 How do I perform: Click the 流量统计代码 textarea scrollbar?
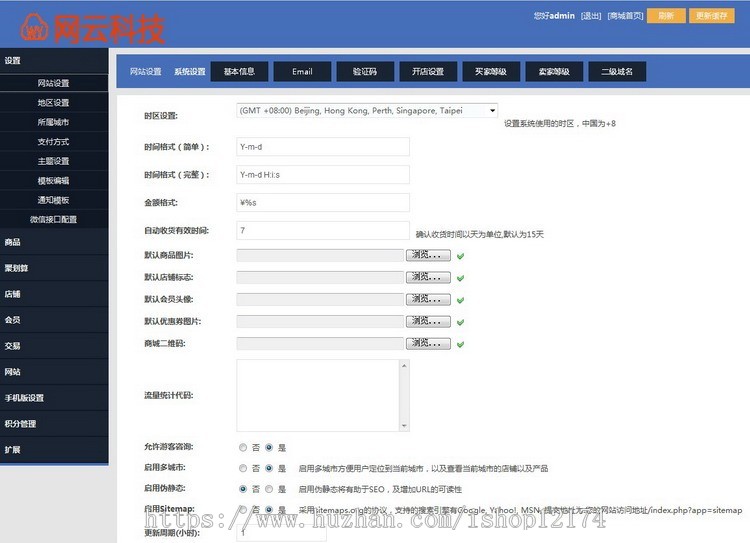point(404,396)
